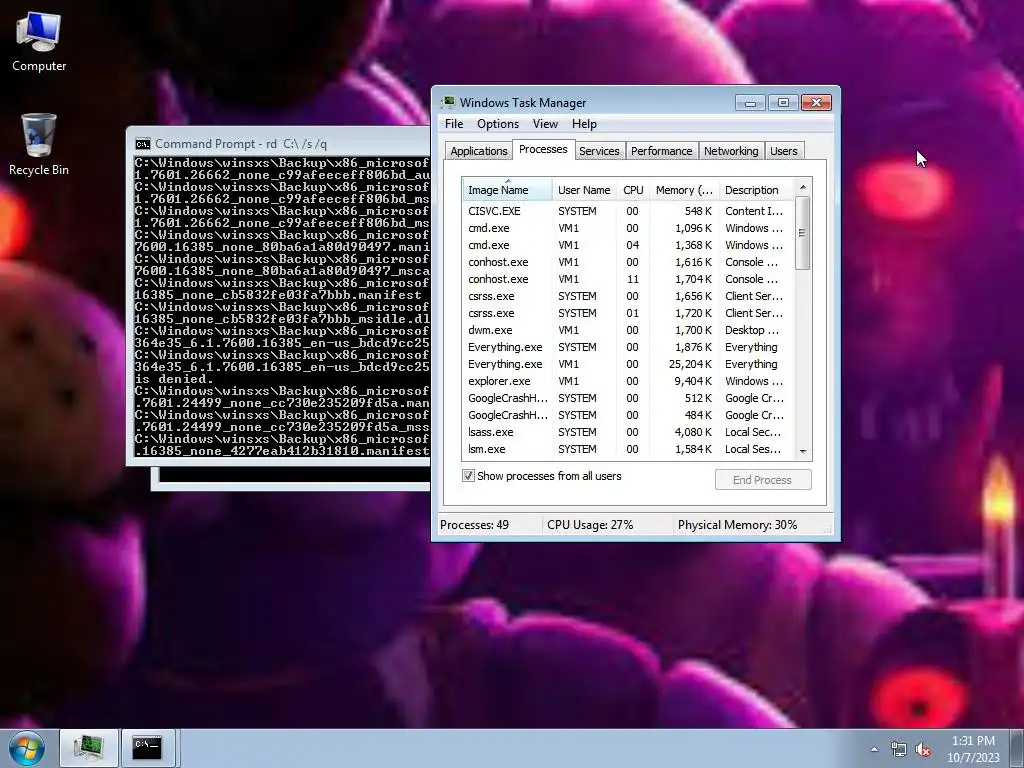This screenshot has height=768, width=1024.
Task: Sort by User Name column header
Action: [x=584, y=189]
